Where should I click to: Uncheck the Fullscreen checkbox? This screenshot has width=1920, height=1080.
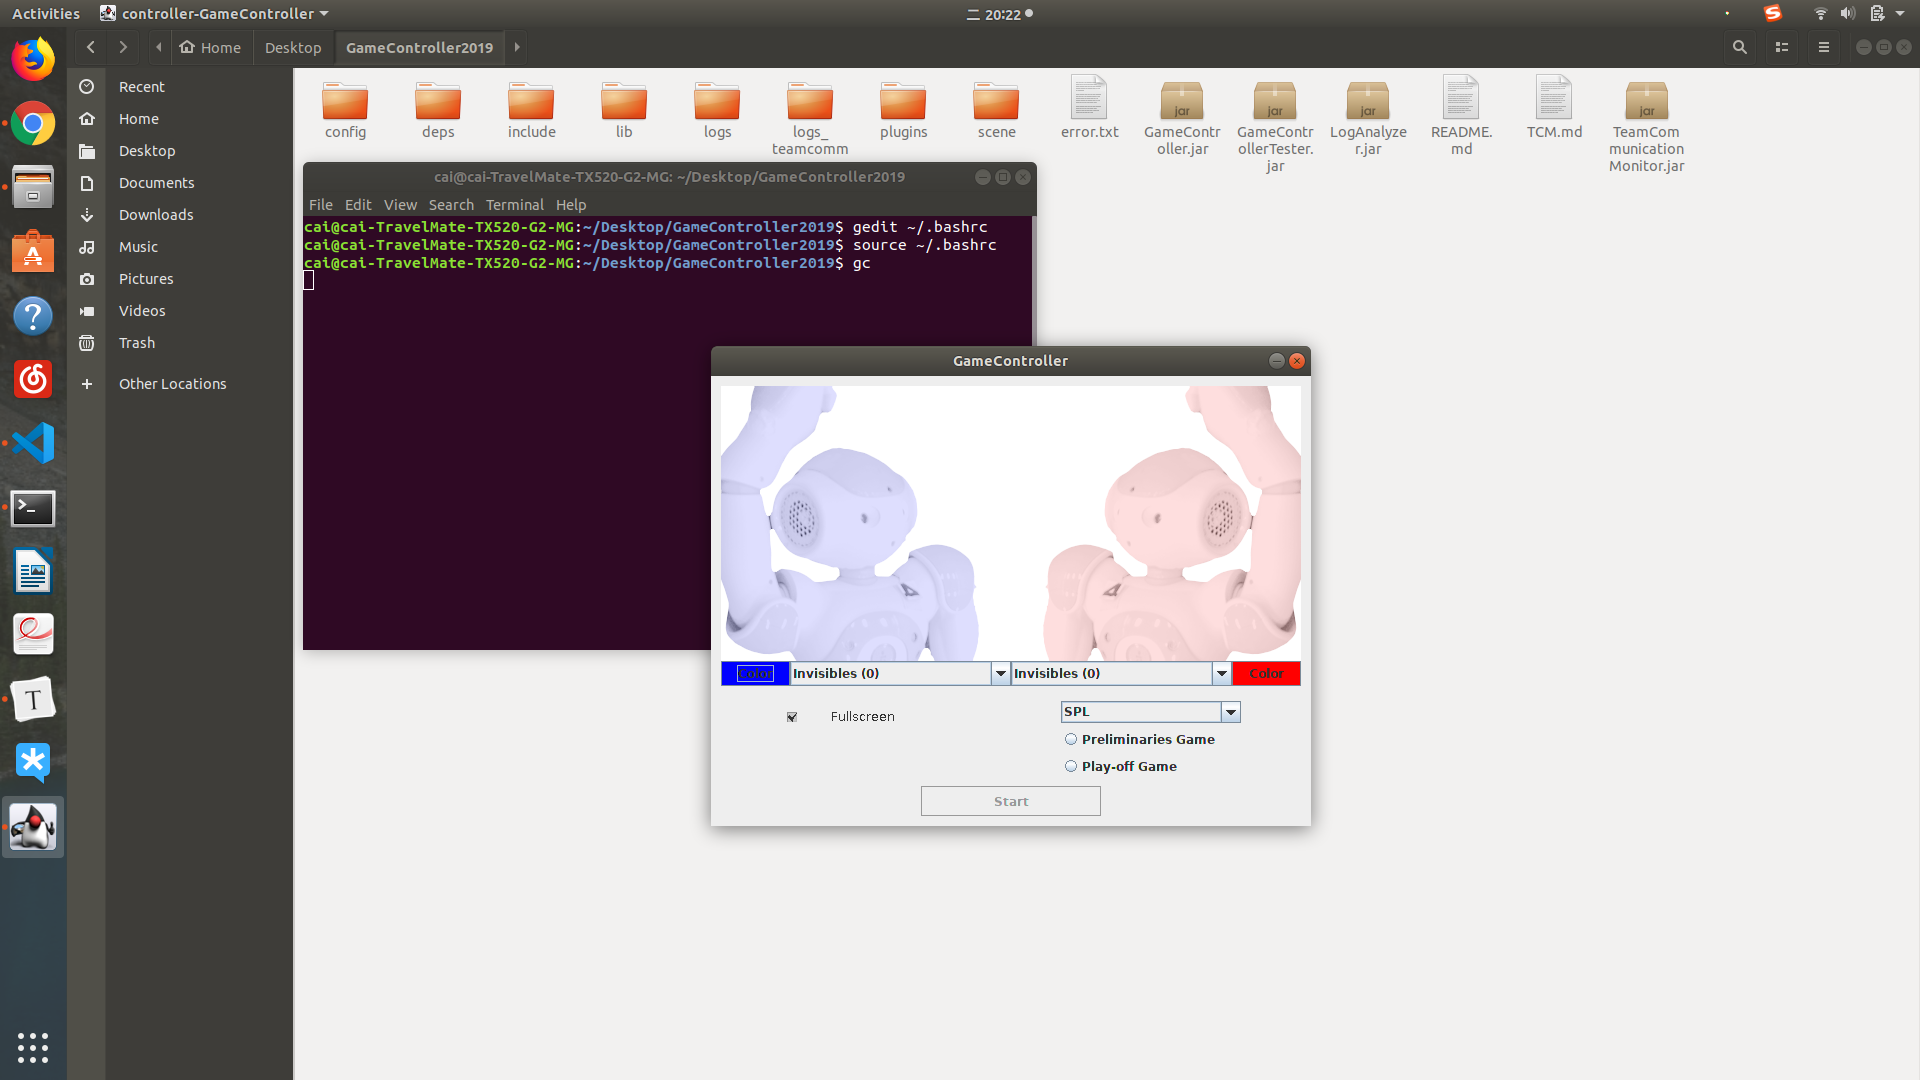tap(792, 717)
